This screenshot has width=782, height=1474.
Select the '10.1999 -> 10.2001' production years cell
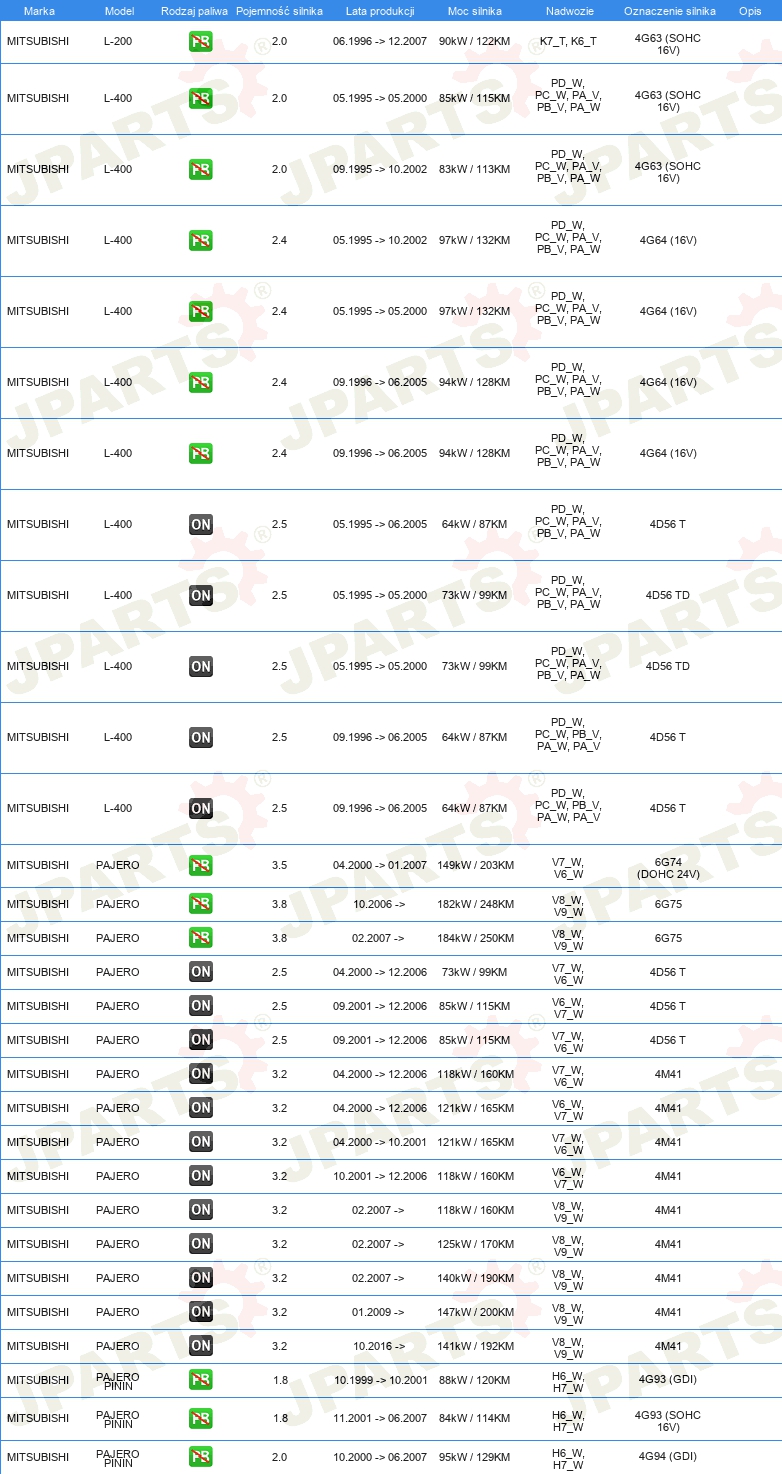(x=380, y=1380)
